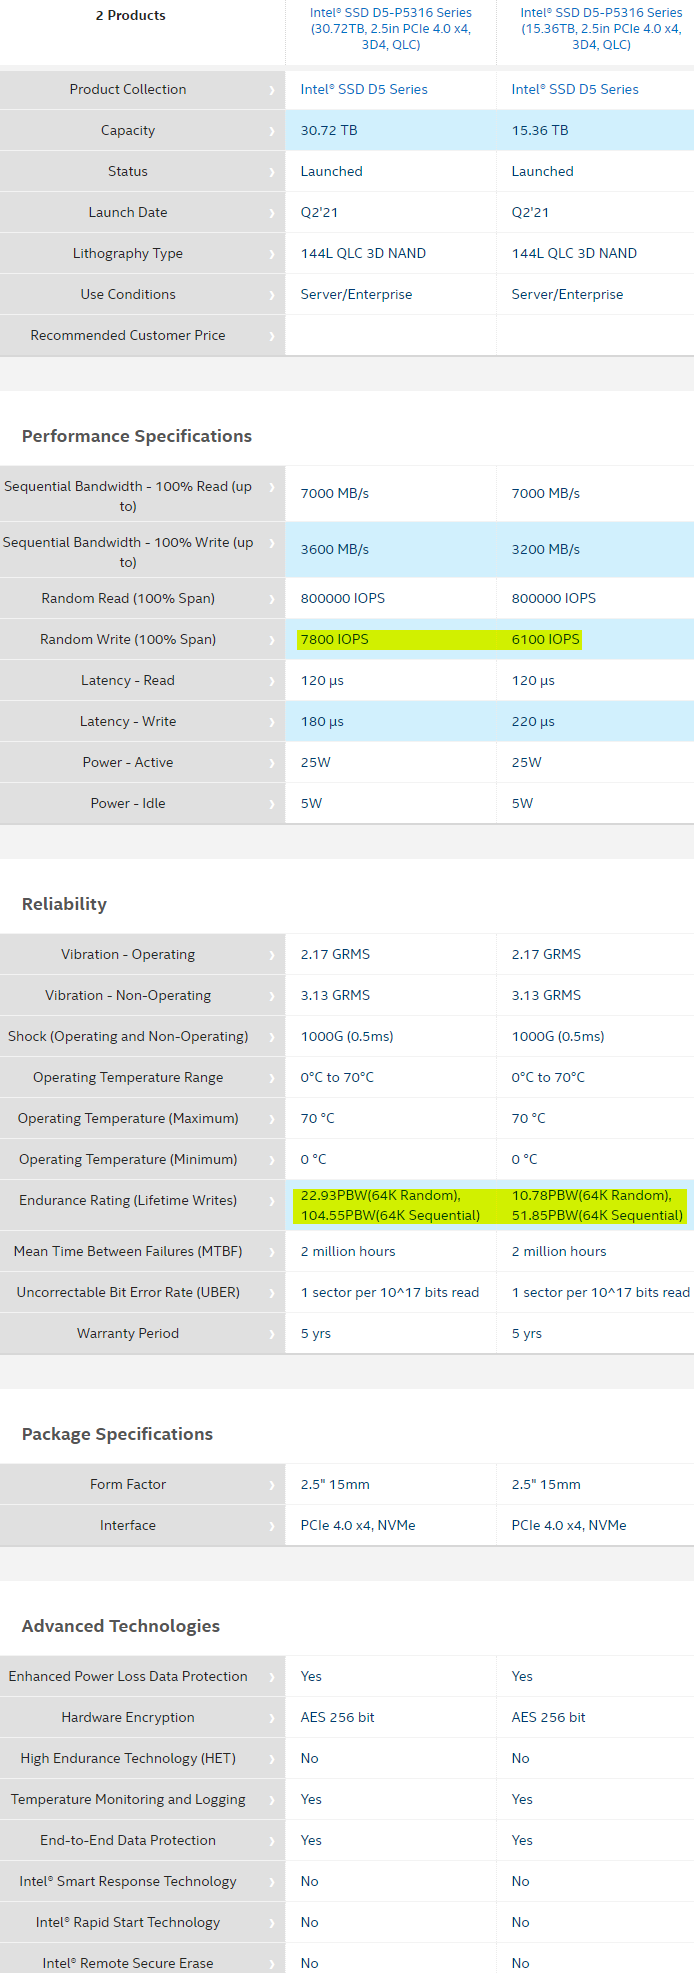This screenshot has width=694, height=1973.
Task: Expand the Product Collection row chevron
Action: (x=271, y=90)
